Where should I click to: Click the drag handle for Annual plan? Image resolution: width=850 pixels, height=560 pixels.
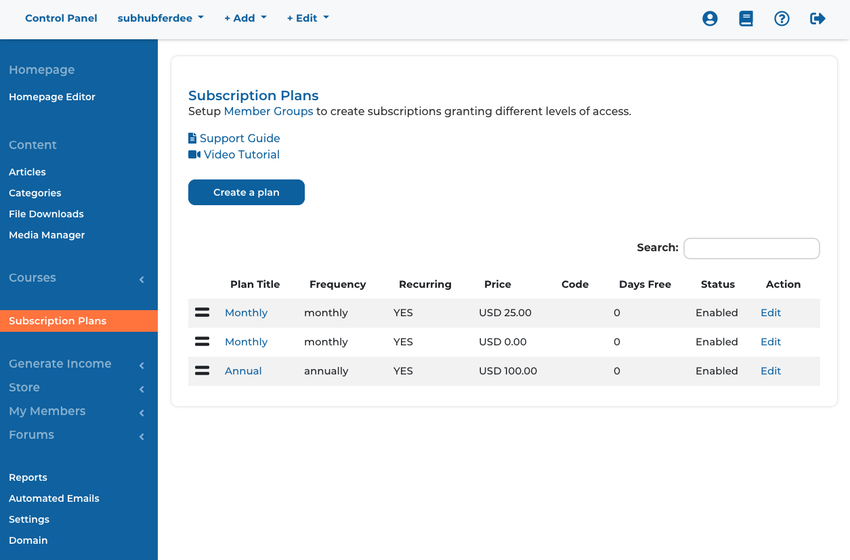point(202,371)
